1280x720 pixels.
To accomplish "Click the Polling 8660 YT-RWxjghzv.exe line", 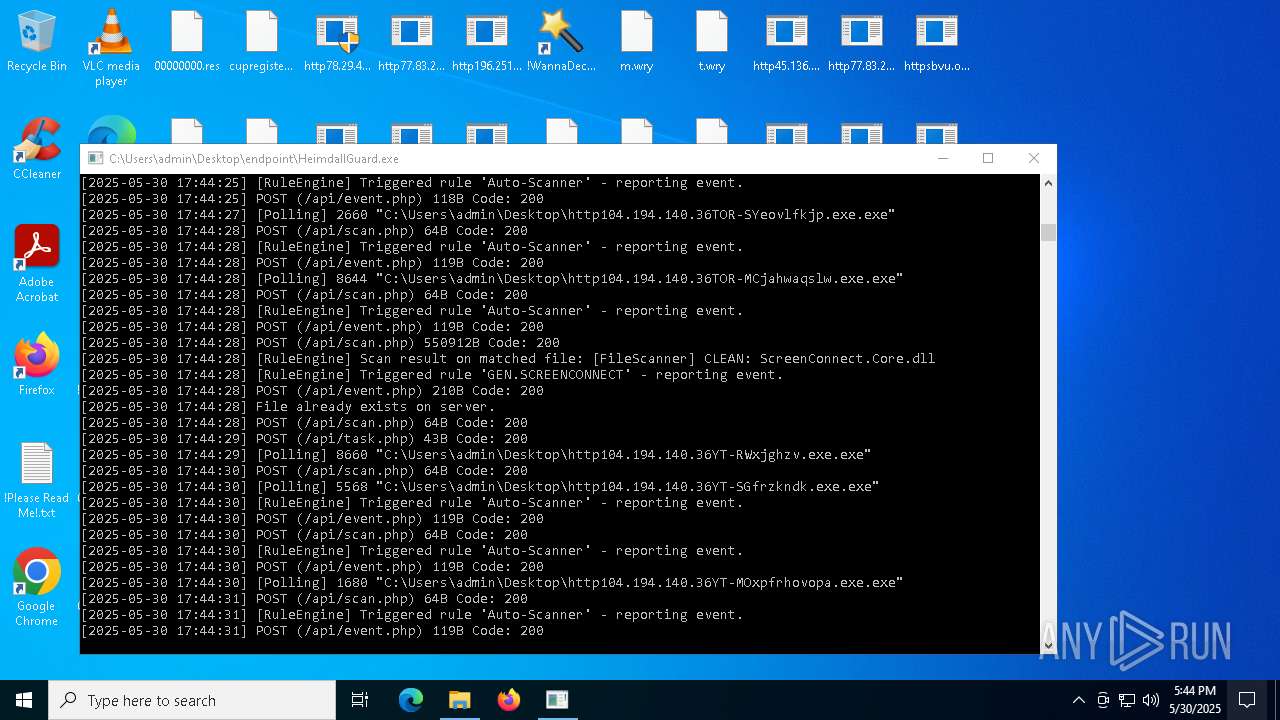I will tap(476, 455).
